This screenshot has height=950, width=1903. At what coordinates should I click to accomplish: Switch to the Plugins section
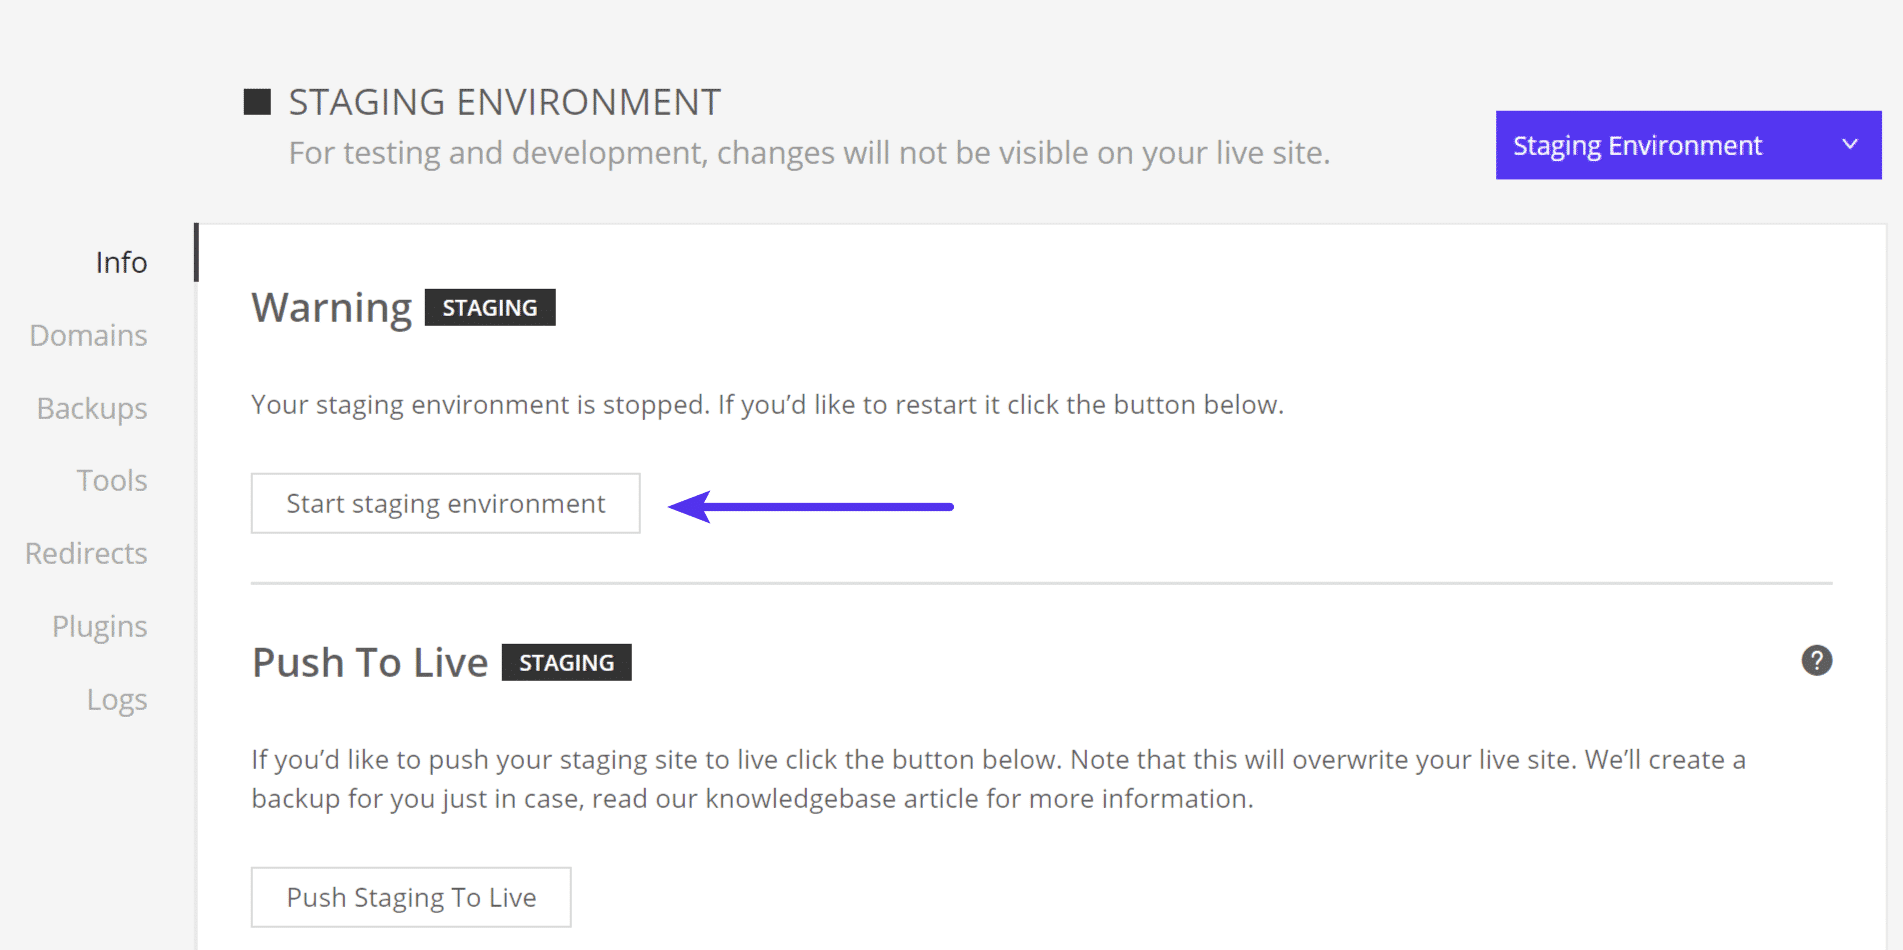point(99,627)
